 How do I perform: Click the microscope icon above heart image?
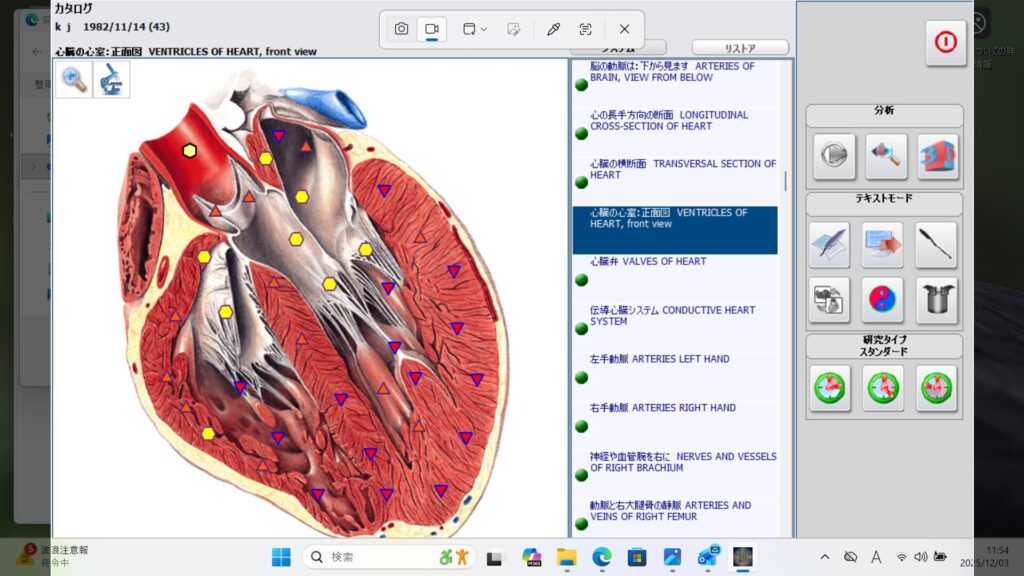point(112,80)
